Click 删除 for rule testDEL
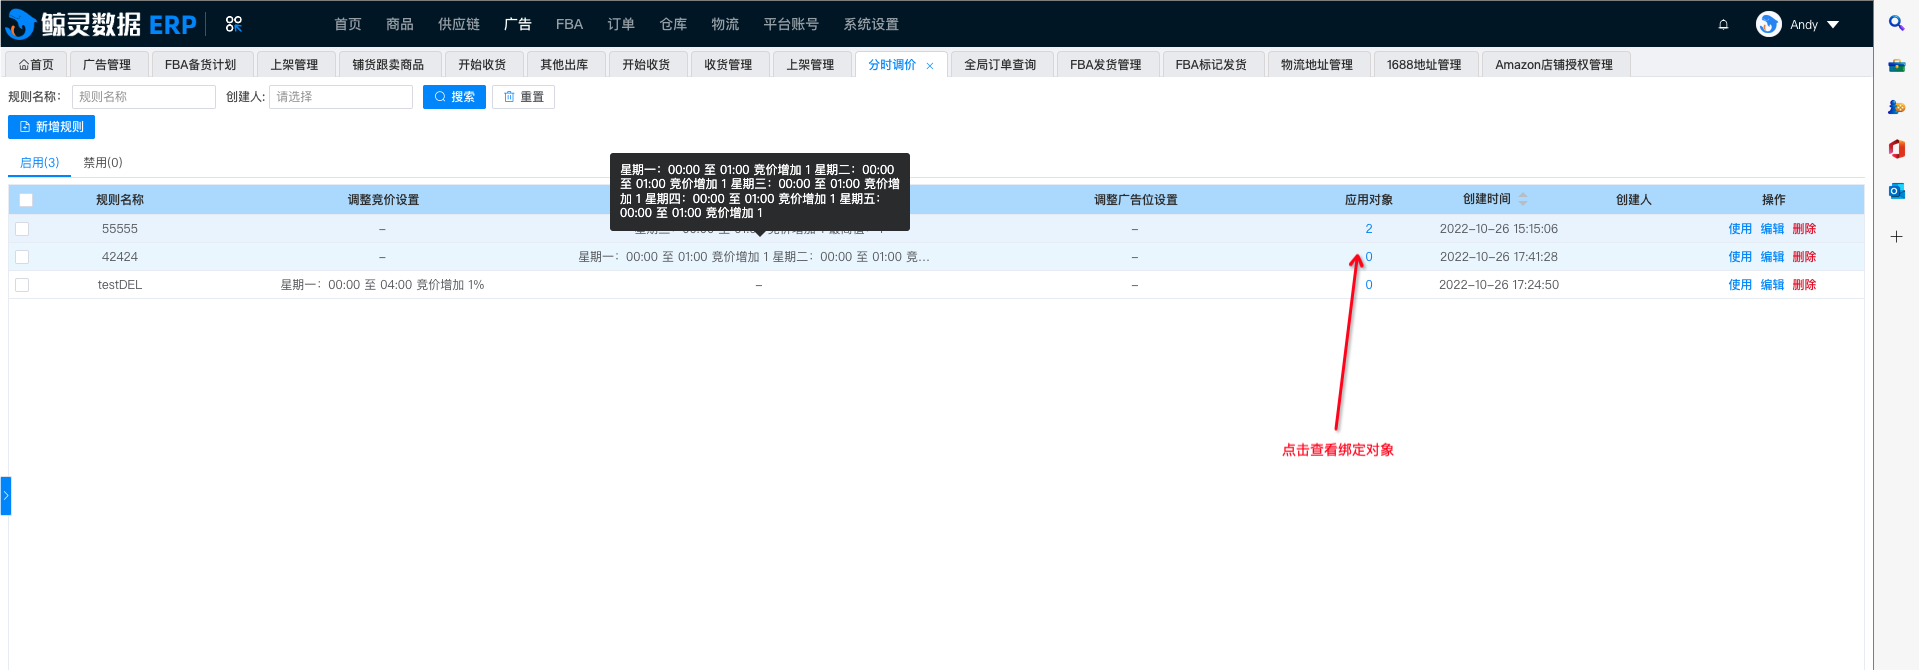This screenshot has height=670, width=1919. [x=1804, y=285]
